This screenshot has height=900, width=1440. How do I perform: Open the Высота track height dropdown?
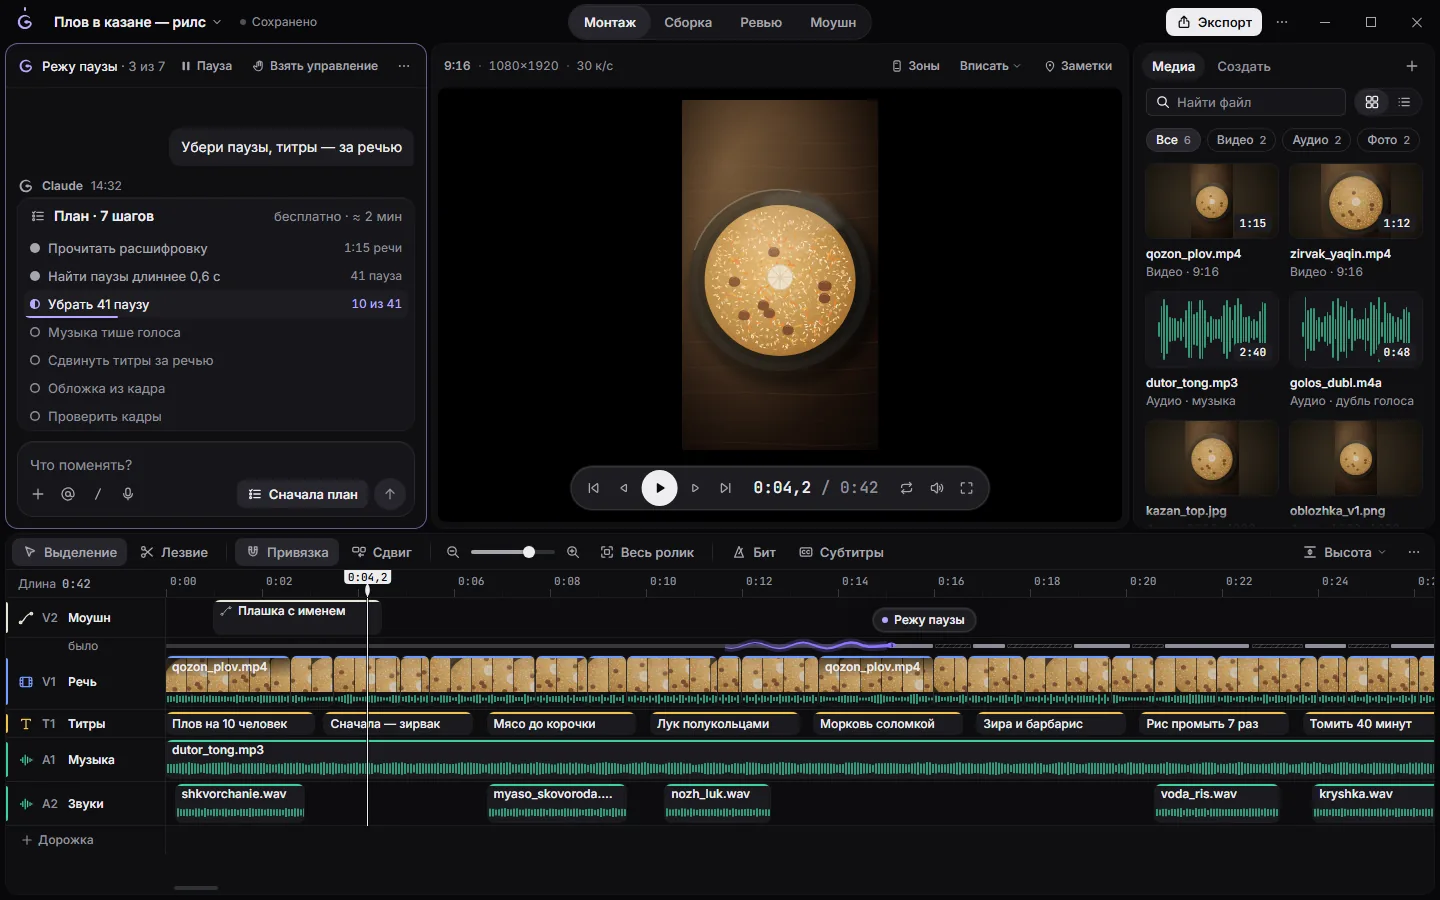(x=1345, y=552)
